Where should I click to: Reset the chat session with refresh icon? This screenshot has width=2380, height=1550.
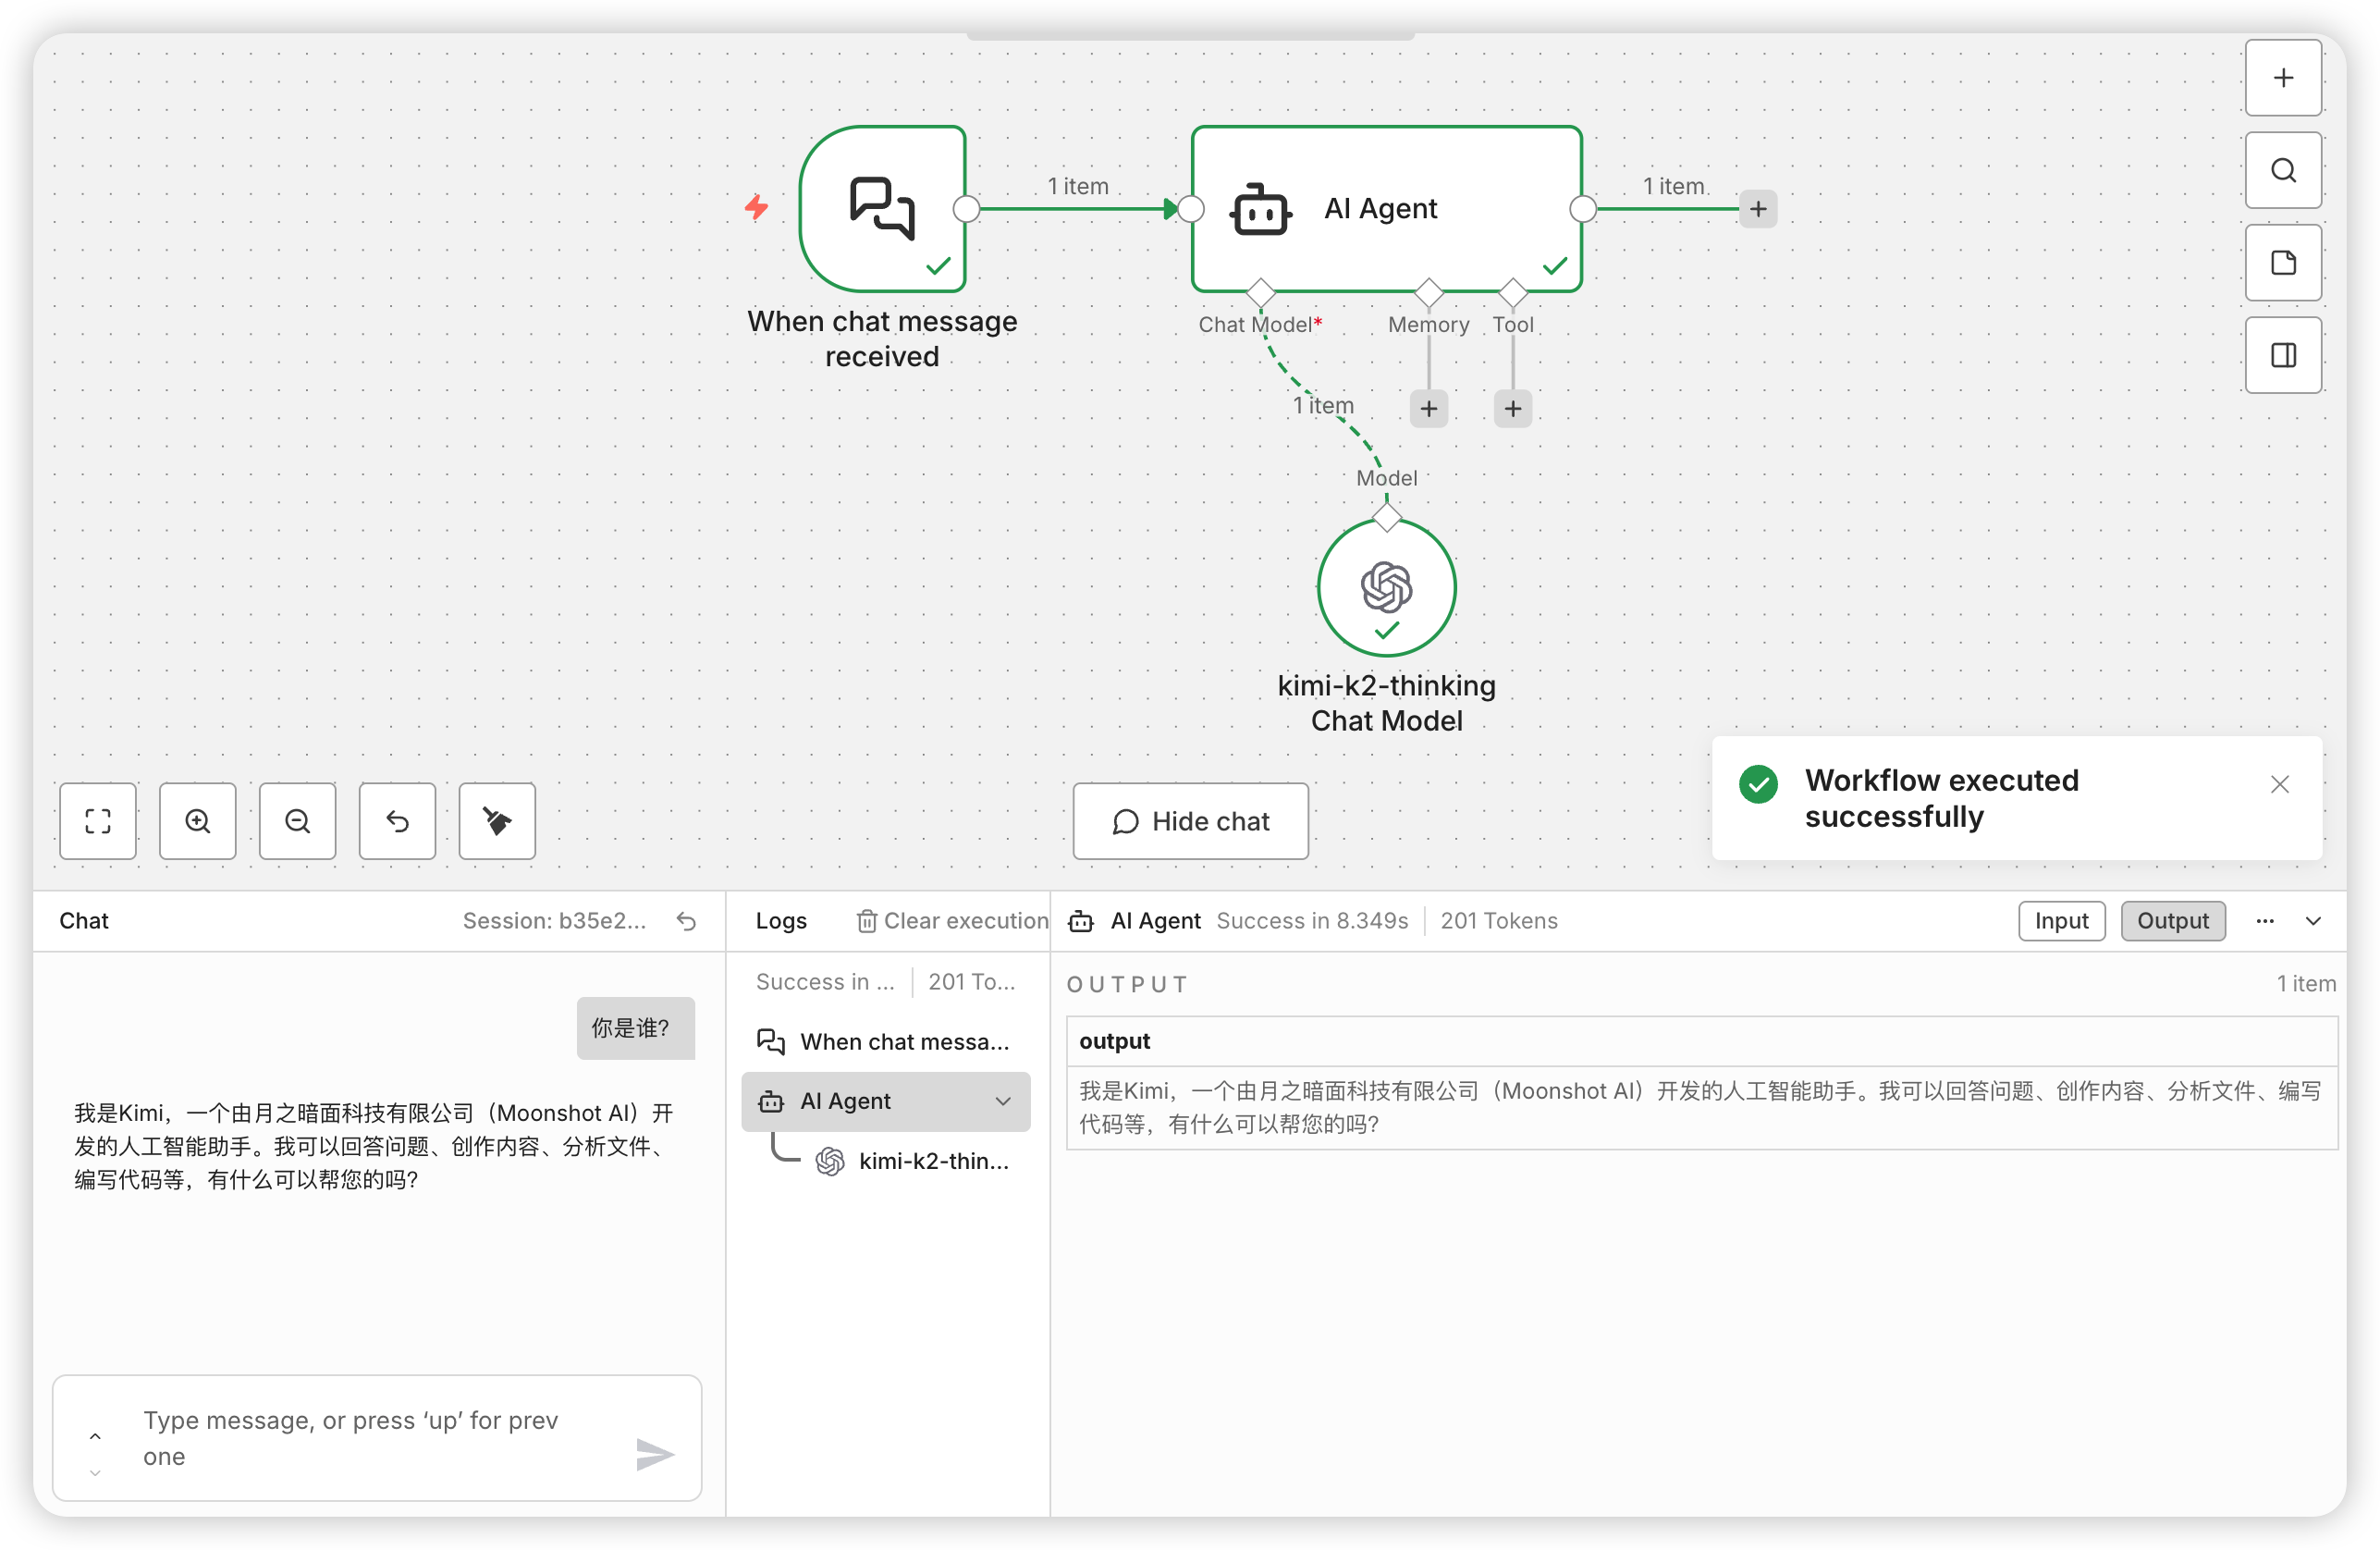point(686,921)
